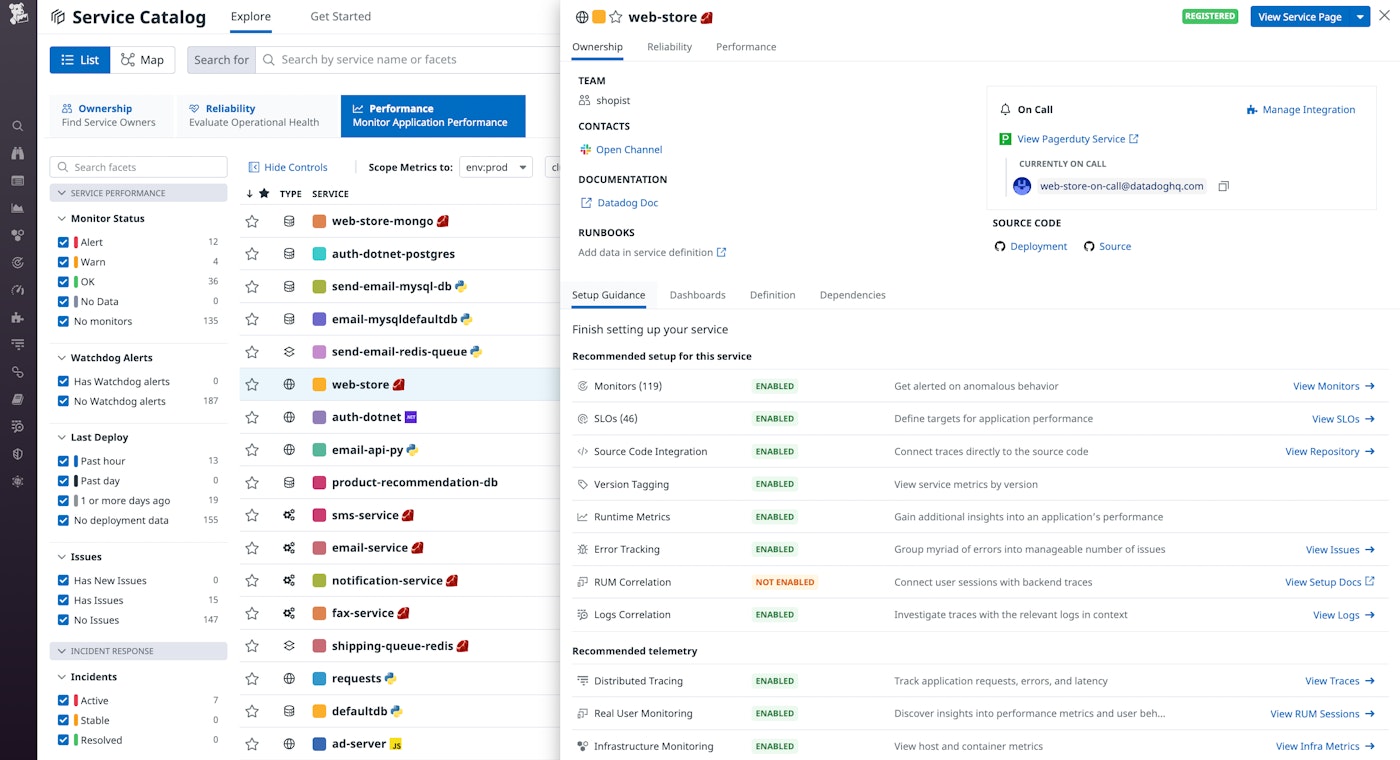Select the Reliability view in Service Catalog list
Viewport: 1400px width, 760px height.
tap(258, 115)
